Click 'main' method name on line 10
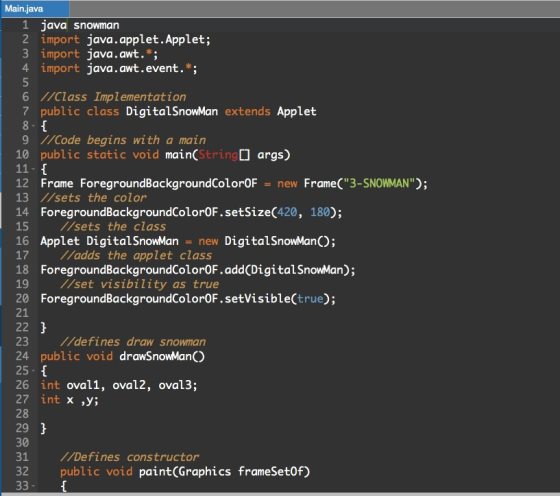 pos(178,155)
